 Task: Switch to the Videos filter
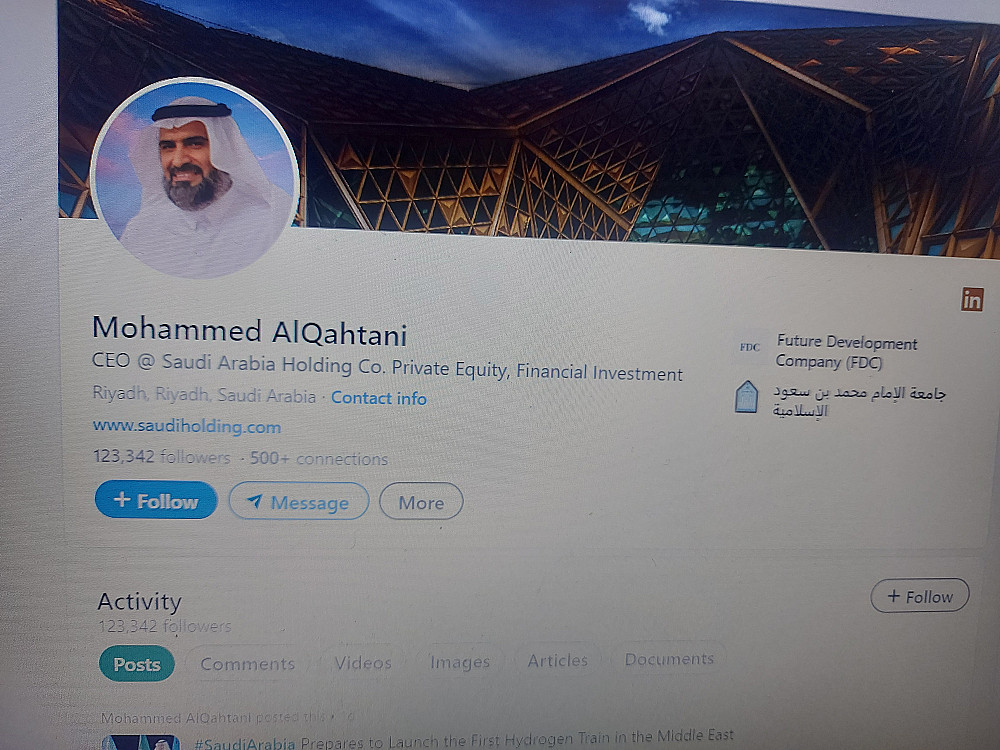(363, 663)
